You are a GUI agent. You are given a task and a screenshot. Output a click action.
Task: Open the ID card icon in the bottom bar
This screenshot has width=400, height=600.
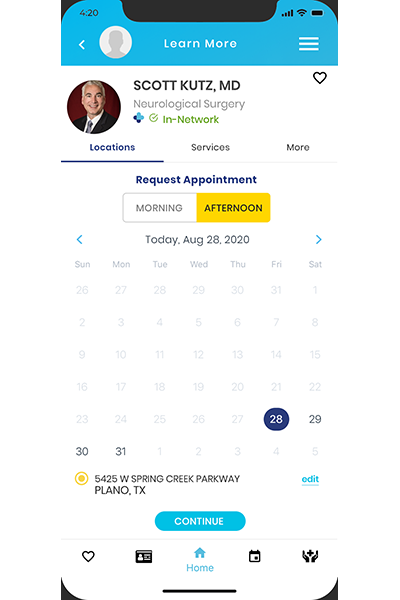pos(144,556)
